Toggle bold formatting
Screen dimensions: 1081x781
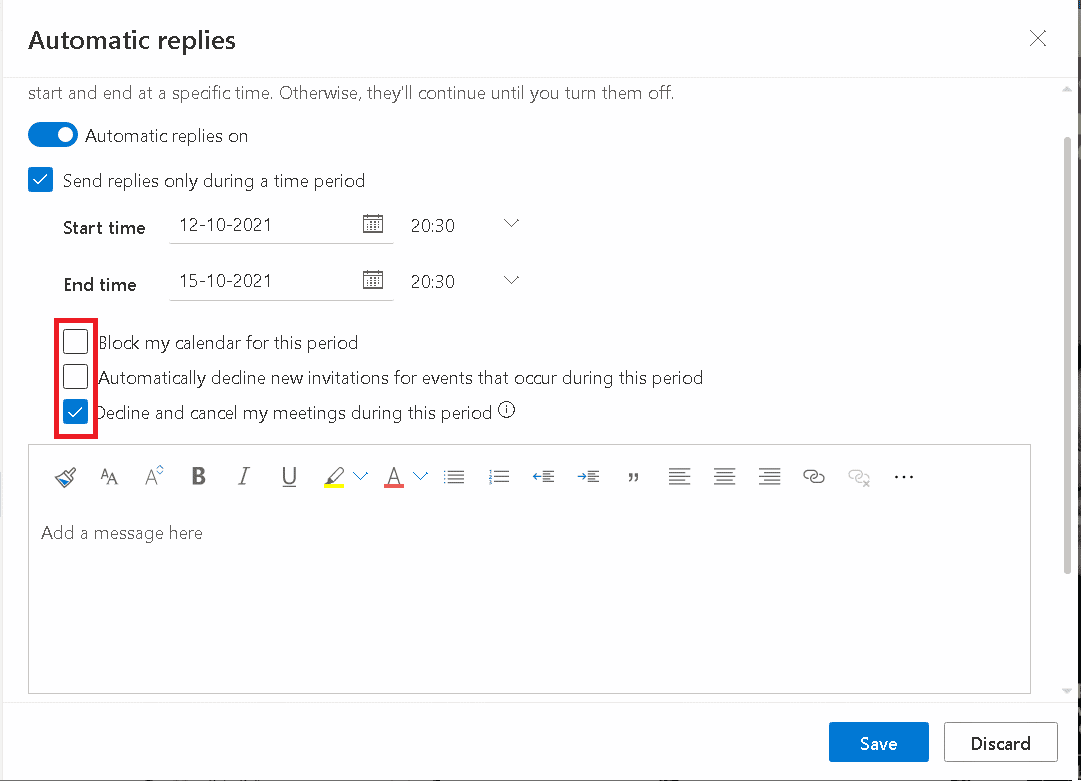[x=199, y=476]
